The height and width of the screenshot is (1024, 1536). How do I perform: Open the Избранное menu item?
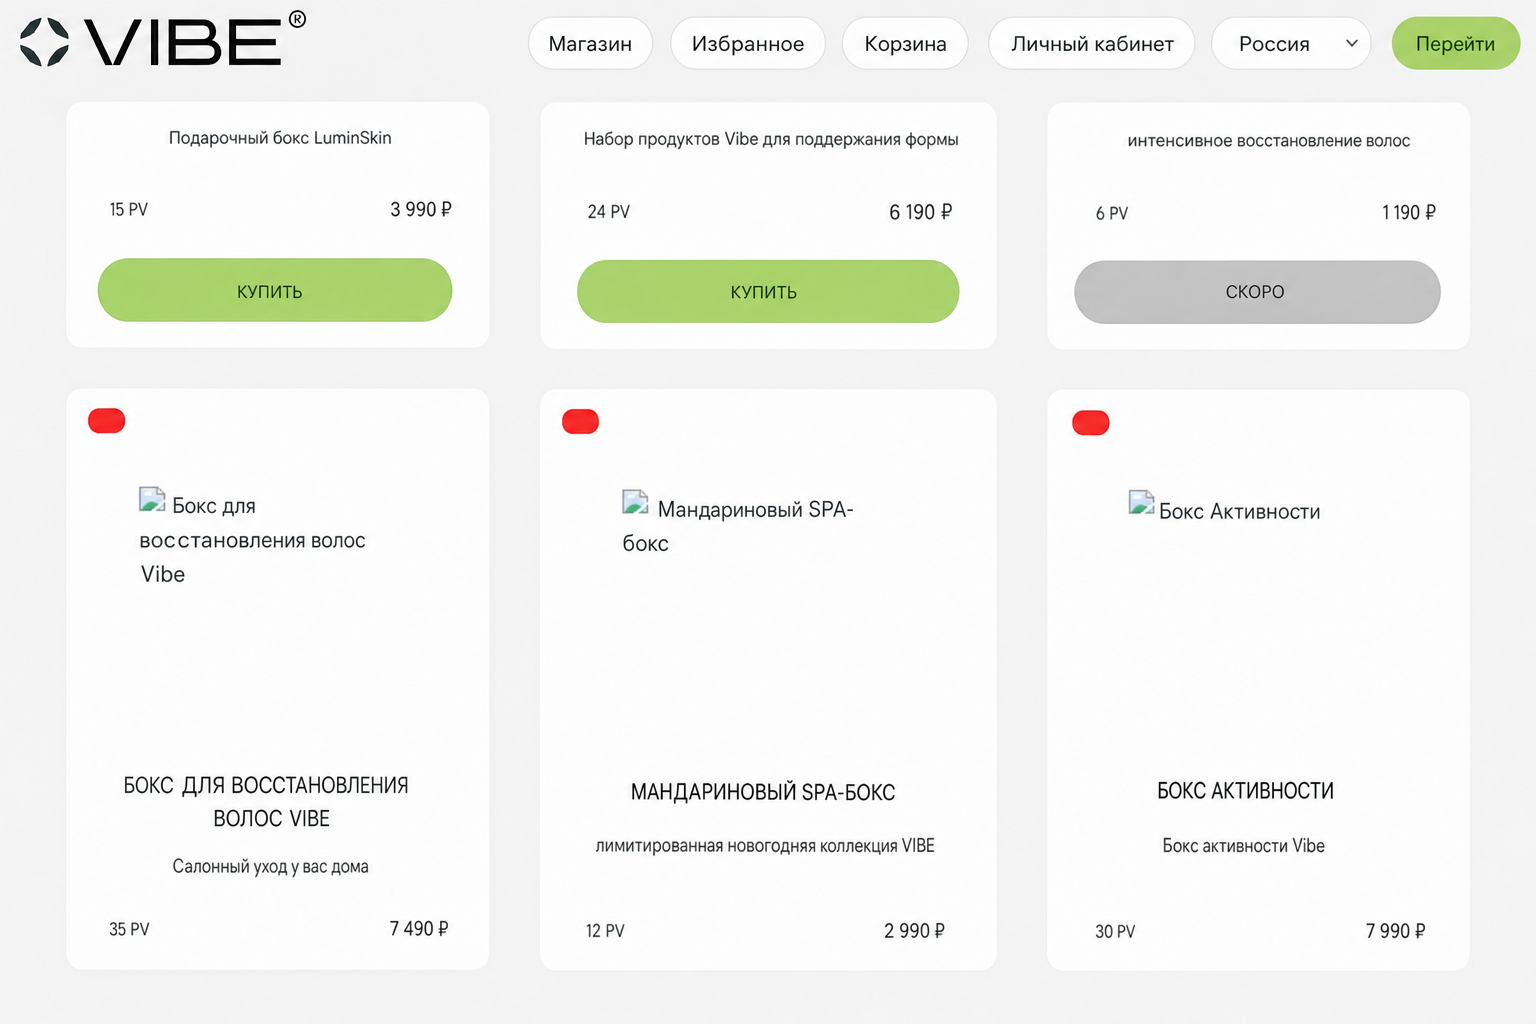[x=748, y=43]
